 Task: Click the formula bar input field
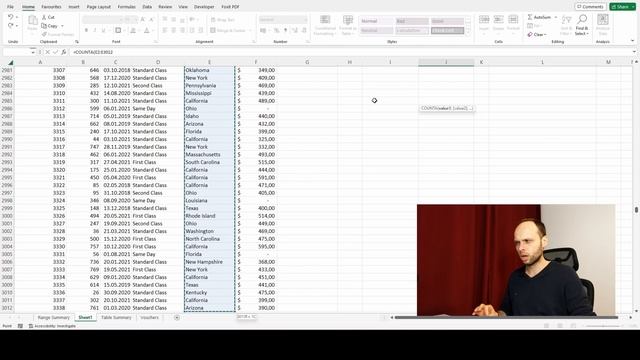pyautogui.click(x=351, y=52)
